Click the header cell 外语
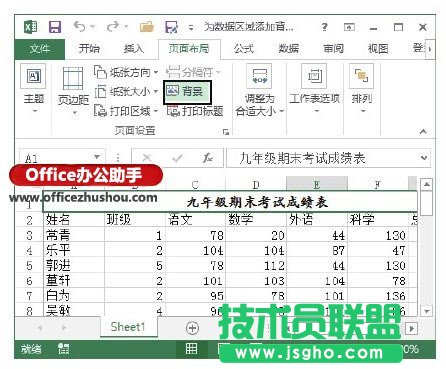The height and width of the screenshot is (369, 446). (317, 220)
